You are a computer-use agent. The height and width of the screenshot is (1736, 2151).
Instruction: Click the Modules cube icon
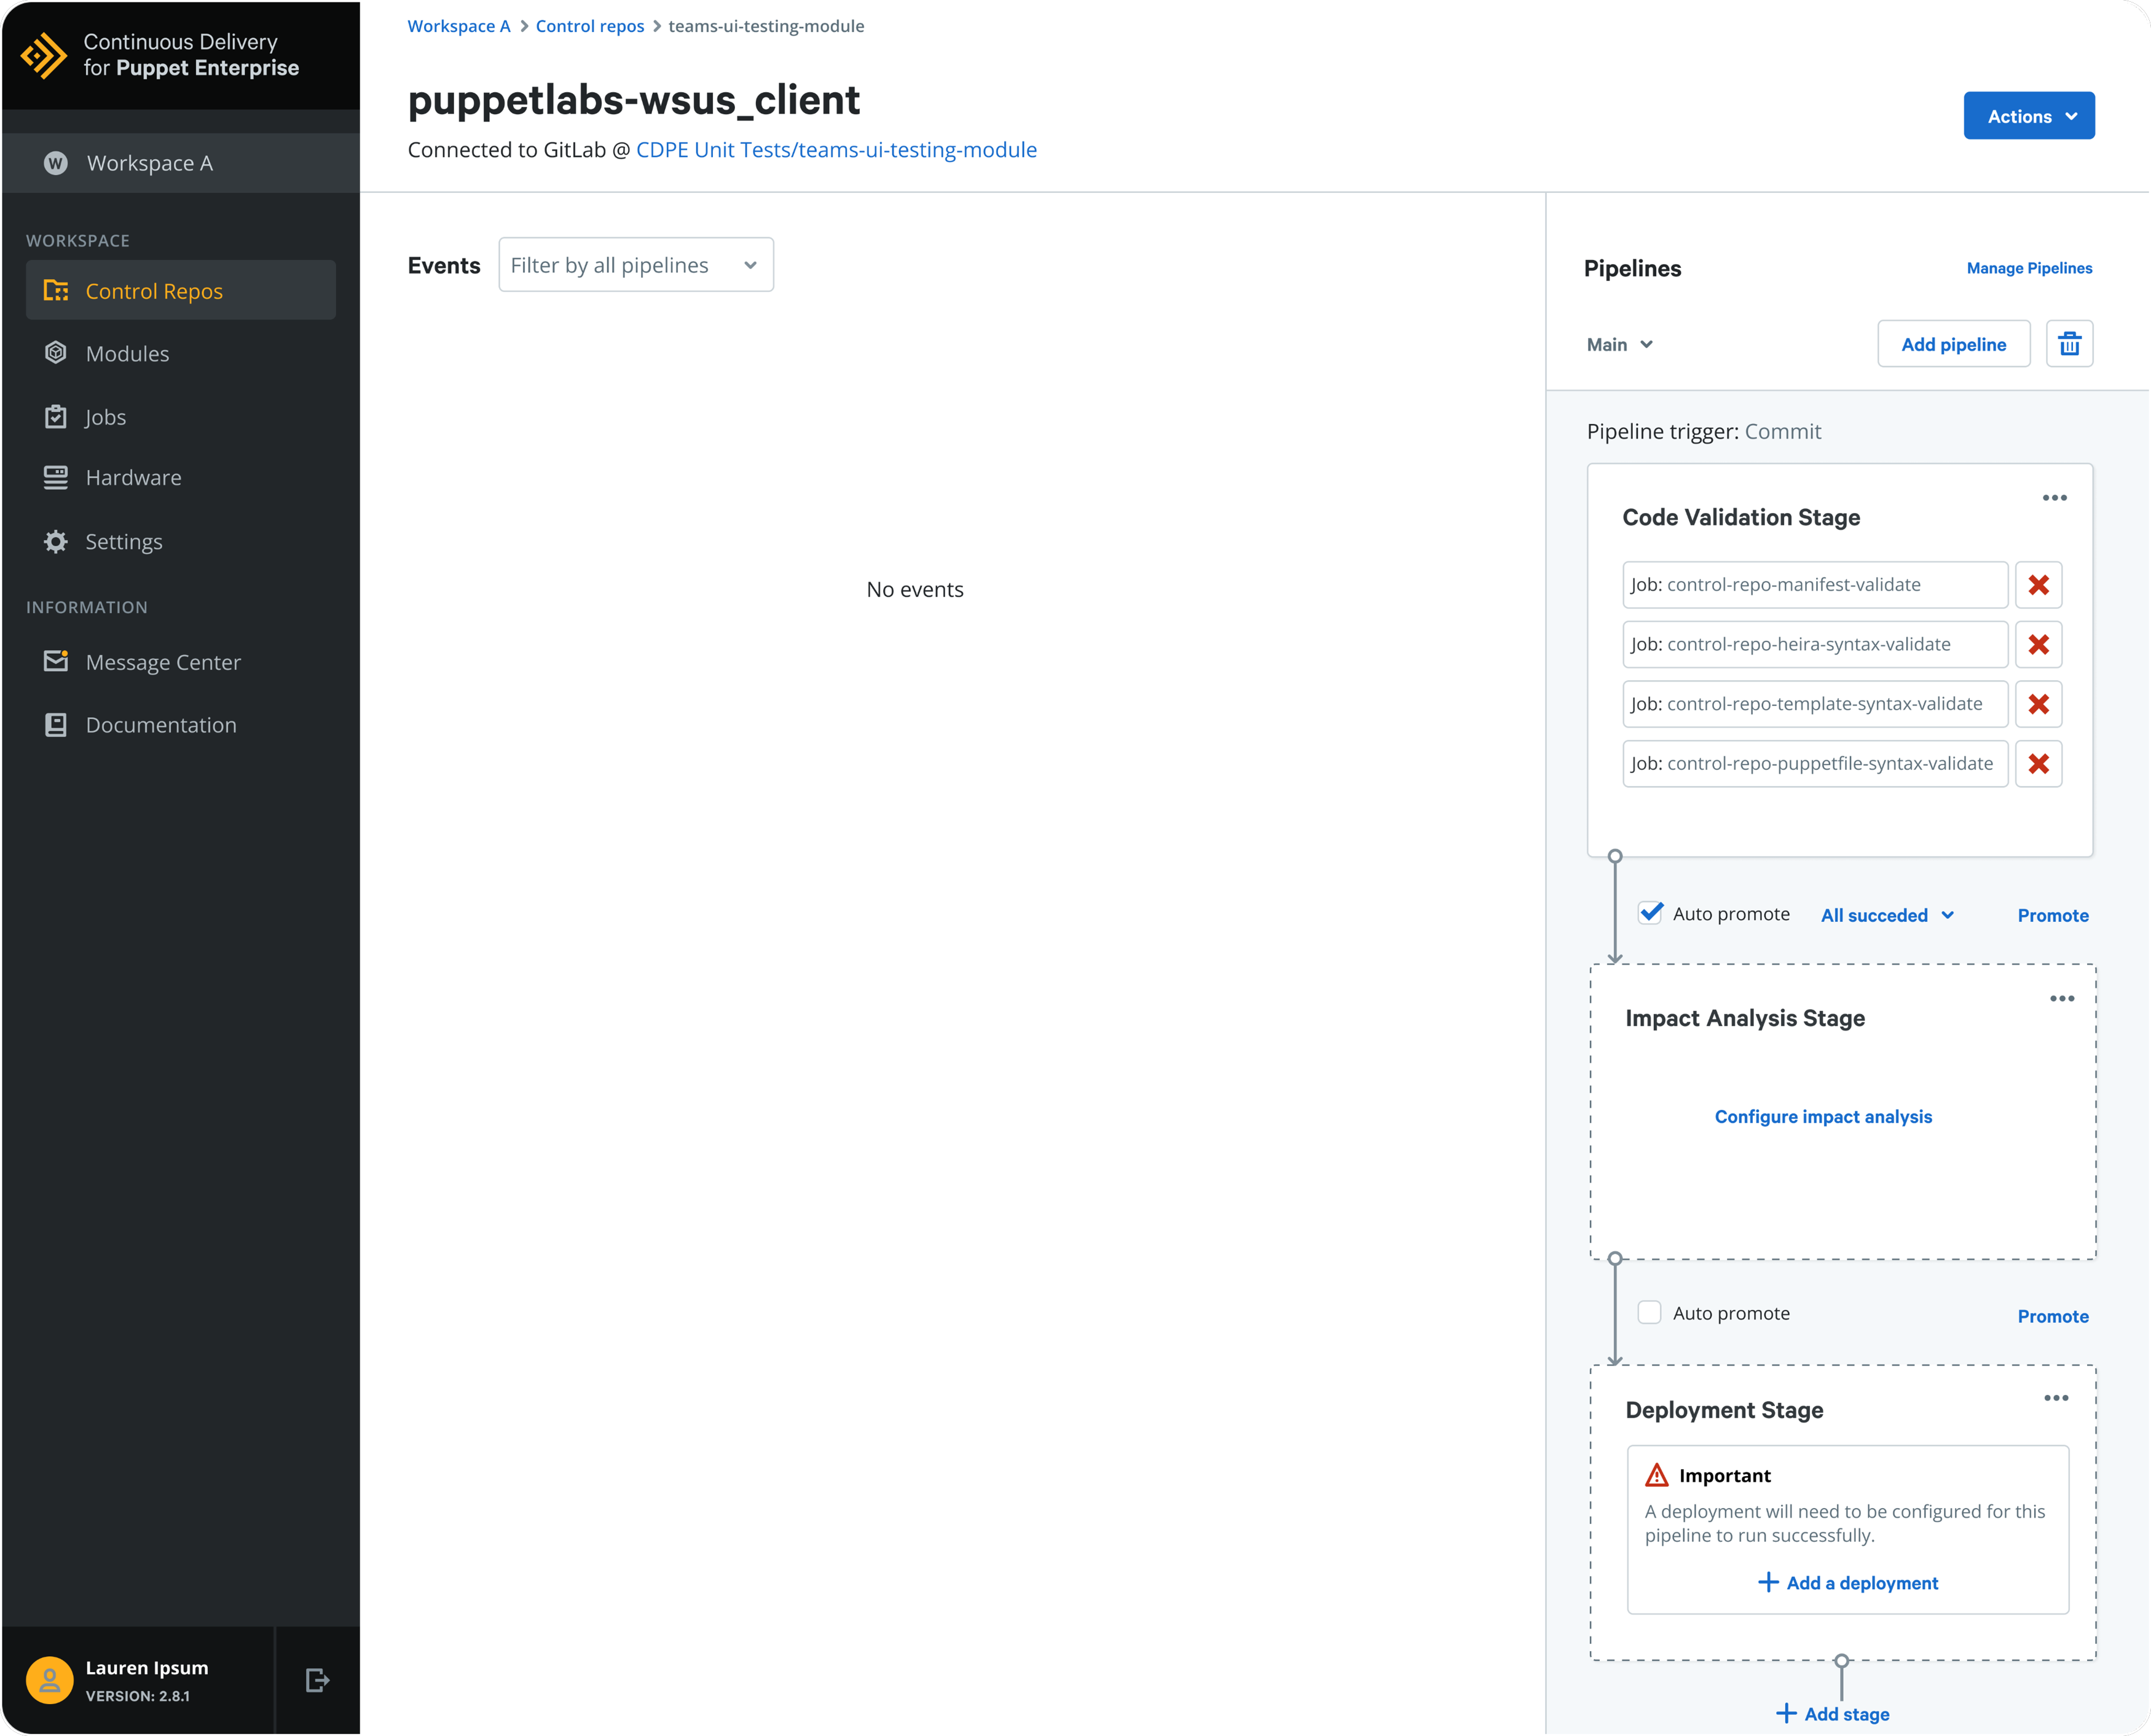point(56,353)
